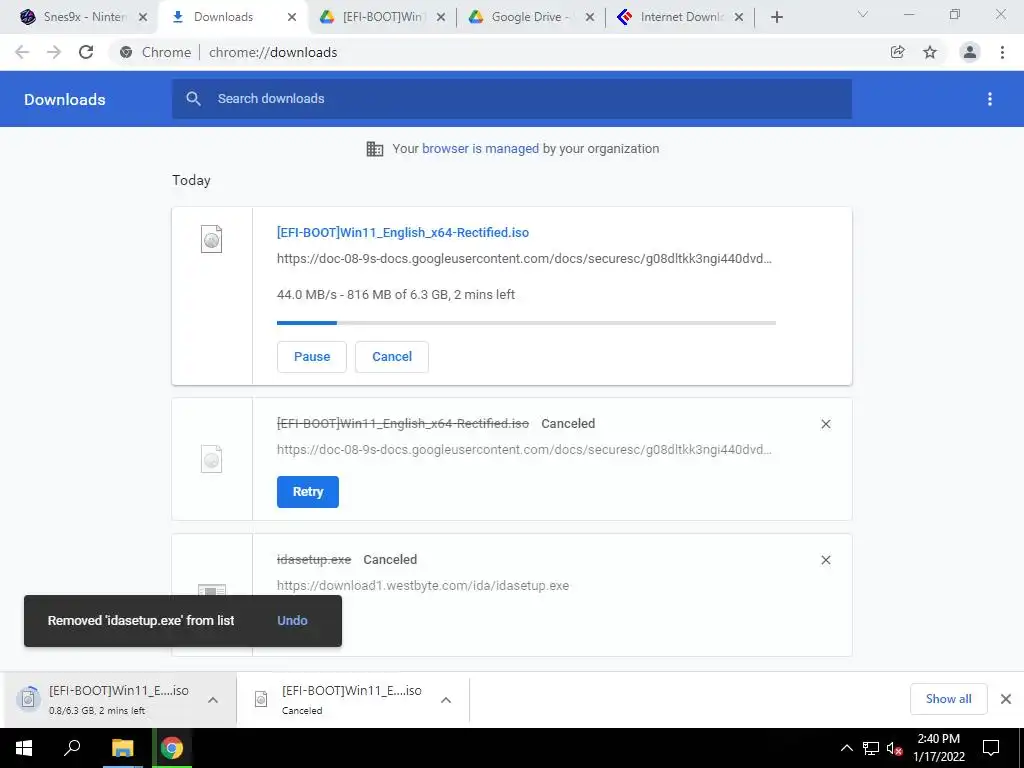Open Windows taskbar search
Image resolution: width=1024 pixels, height=768 pixels.
[72, 748]
